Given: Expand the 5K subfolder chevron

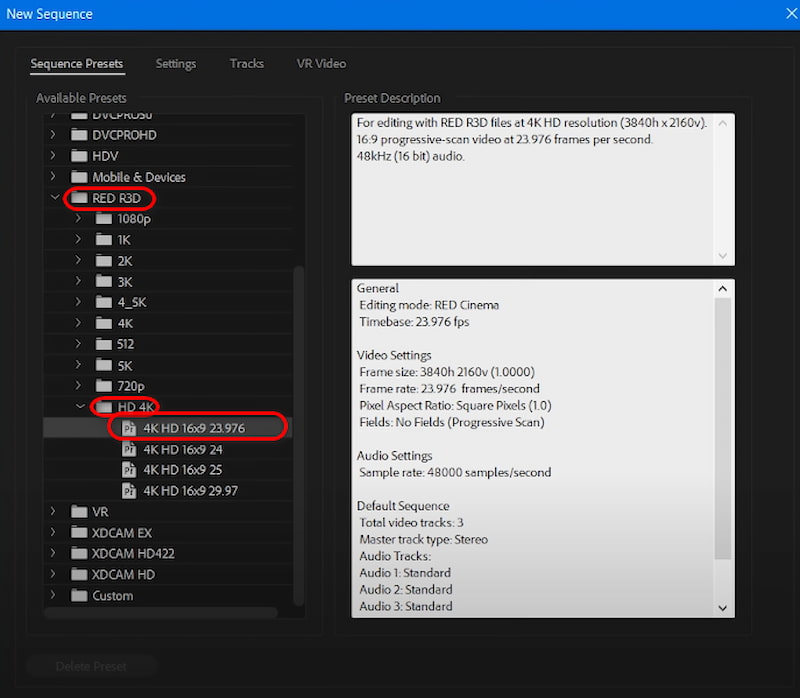Looking at the screenshot, I should coord(78,365).
